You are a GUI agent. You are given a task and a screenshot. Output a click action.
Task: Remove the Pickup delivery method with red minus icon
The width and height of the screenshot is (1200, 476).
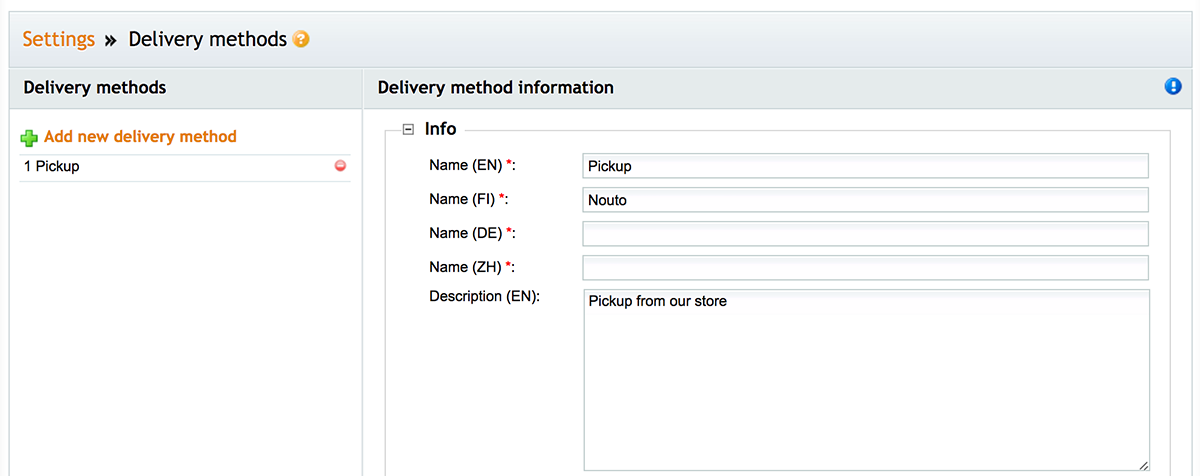pyautogui.click(x=340, y=166)
